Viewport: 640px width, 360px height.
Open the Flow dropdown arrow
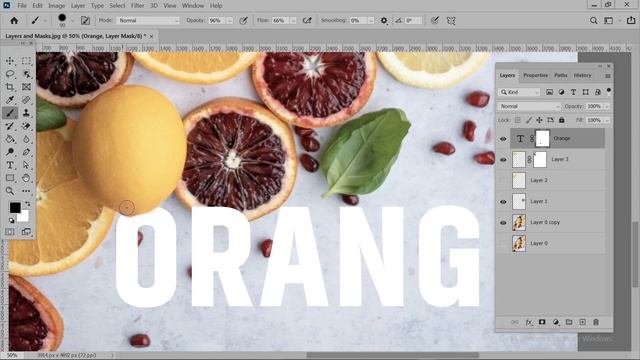293,20
